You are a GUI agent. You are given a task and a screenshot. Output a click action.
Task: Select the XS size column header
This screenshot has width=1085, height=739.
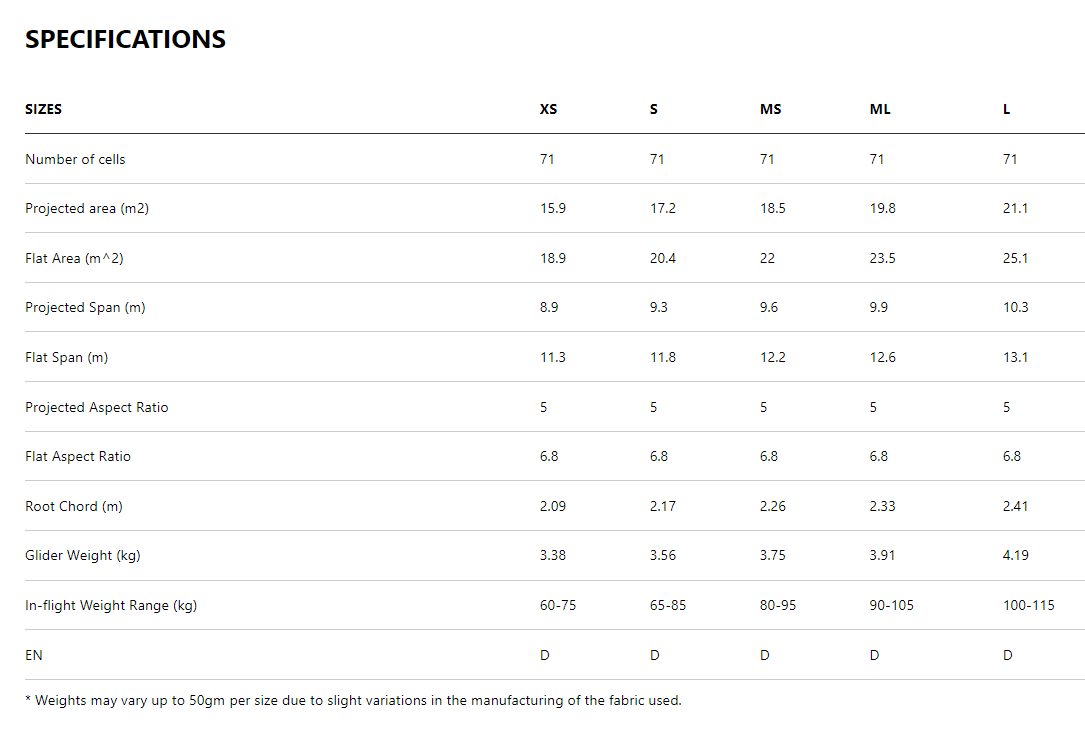[549, 109]
